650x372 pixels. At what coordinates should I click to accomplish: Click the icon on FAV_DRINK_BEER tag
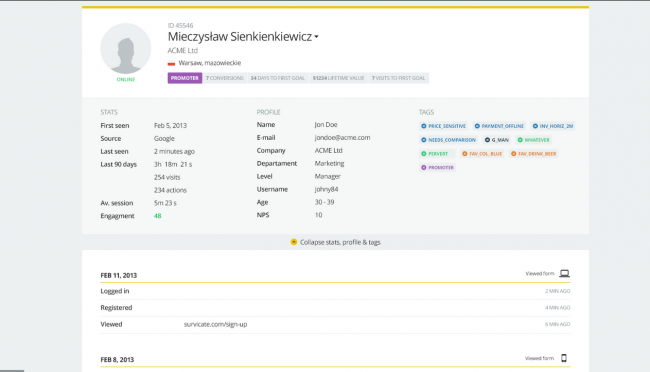click(514, 154)
